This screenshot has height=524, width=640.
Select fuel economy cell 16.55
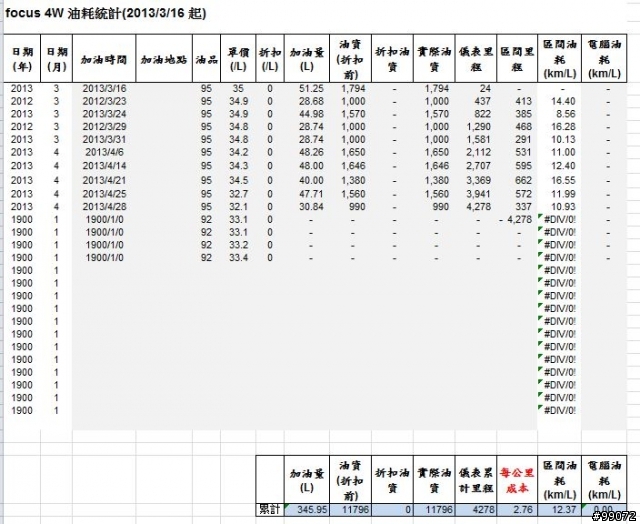click(x=563, y=180)
